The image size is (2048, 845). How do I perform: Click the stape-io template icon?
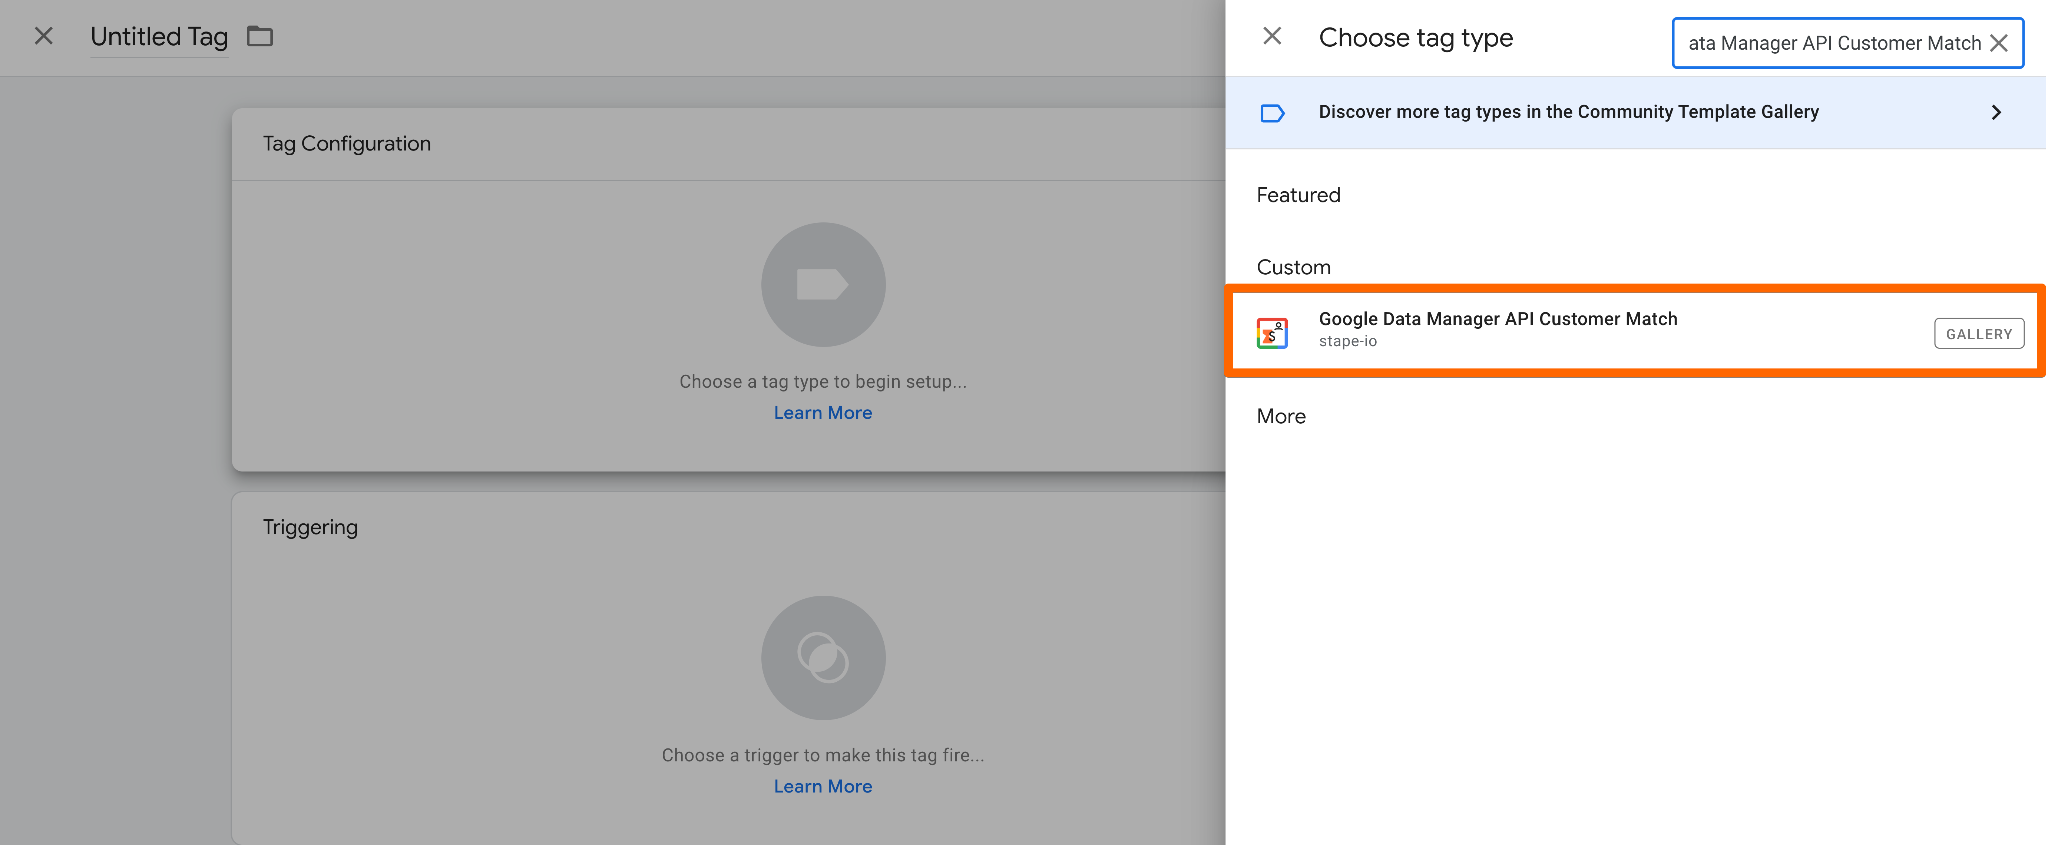[x=1272, y=333]
